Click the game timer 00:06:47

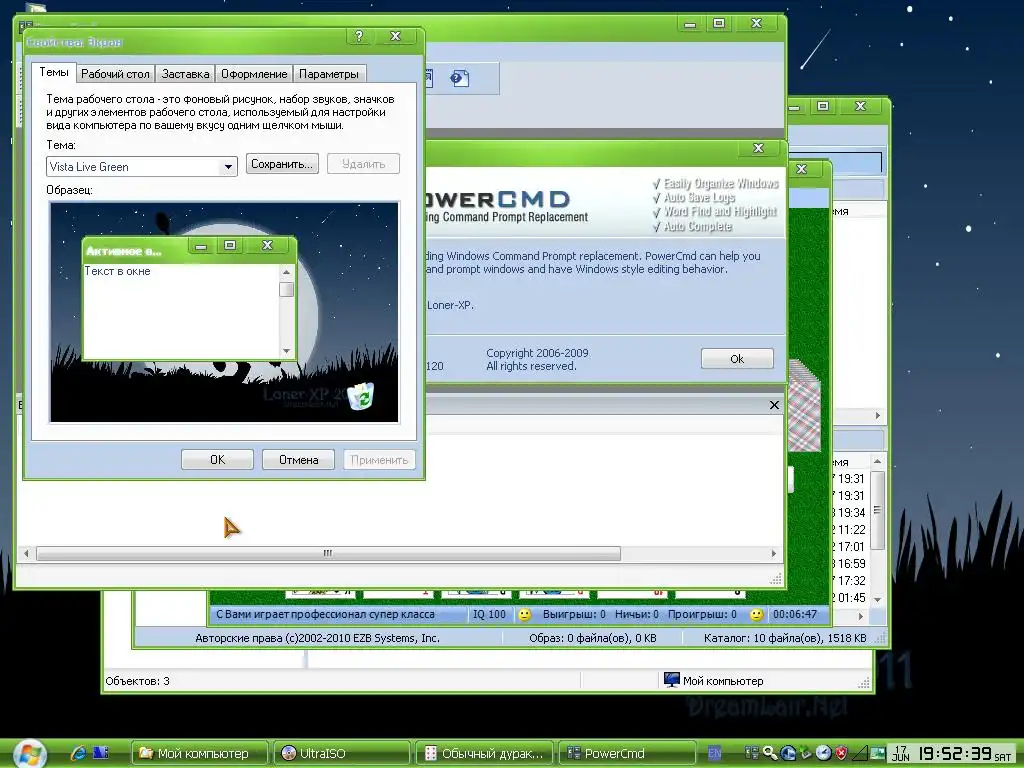pos(795,615)
